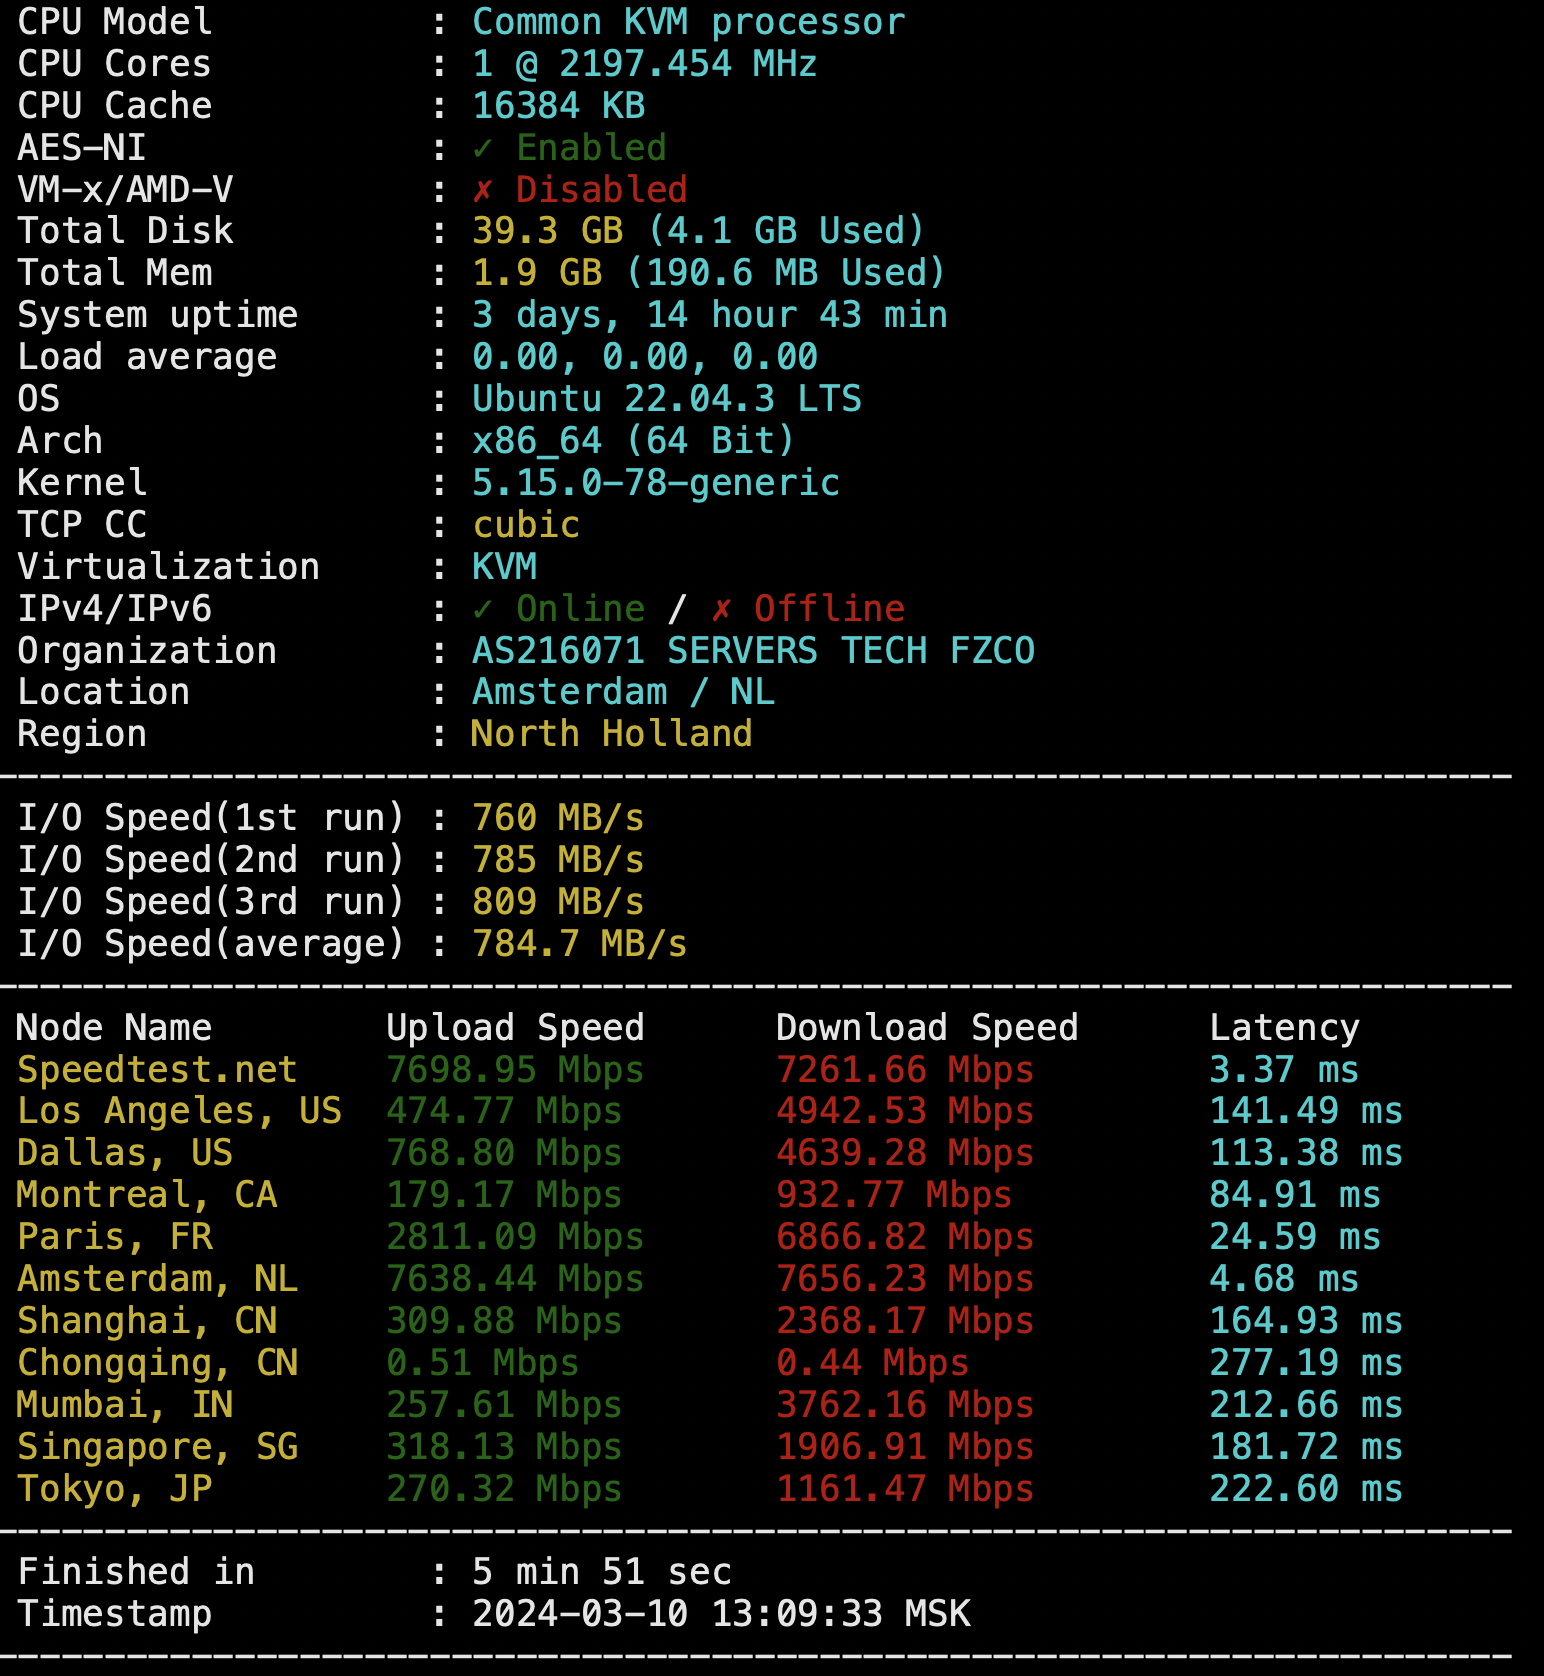Click the North Holland region value

click(611, 734)
